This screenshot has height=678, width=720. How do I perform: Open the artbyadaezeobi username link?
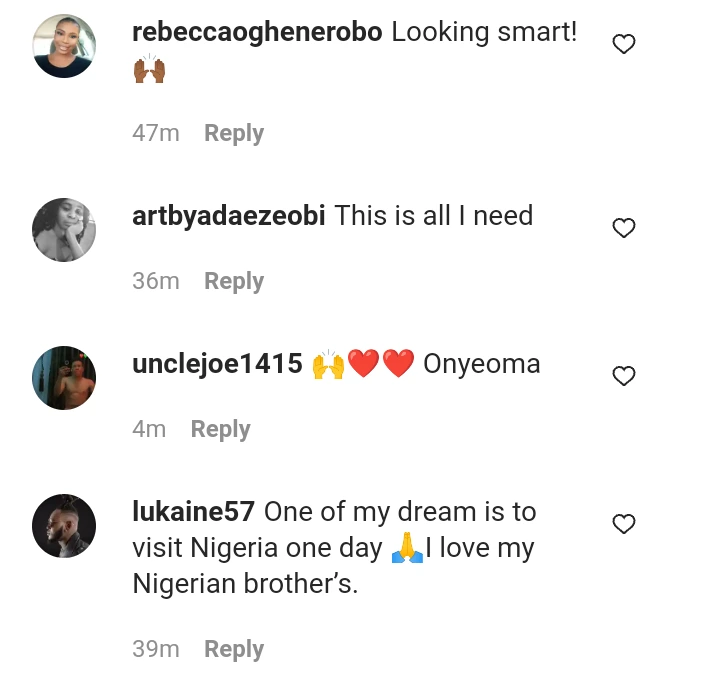coord(229,215)
